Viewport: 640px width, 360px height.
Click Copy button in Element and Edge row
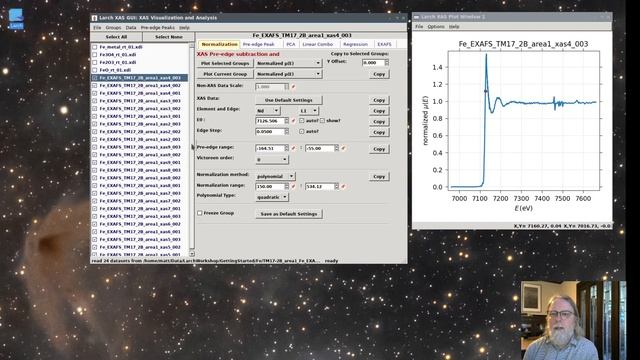click(x=379, y=111)
